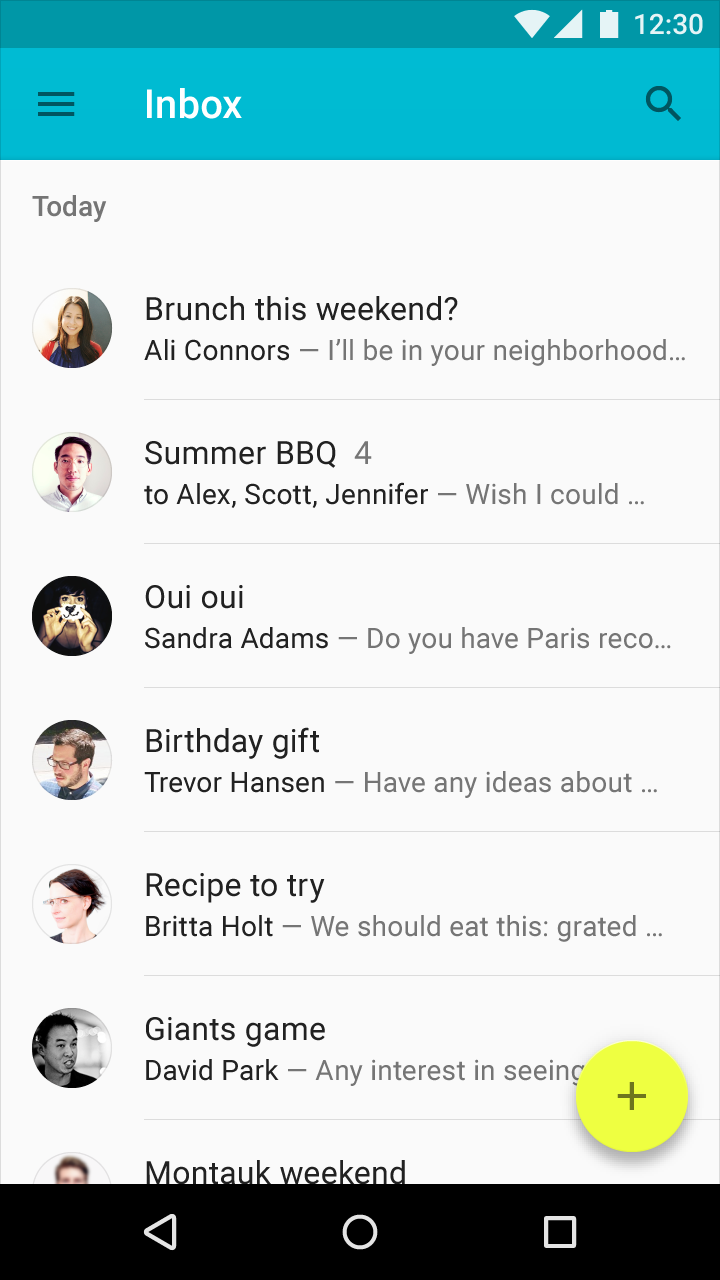Image resolution: width=720 pixels, height=1280 pixels.
Task: Tap Britta Holt's profile avatar
Action: point(72,904)
